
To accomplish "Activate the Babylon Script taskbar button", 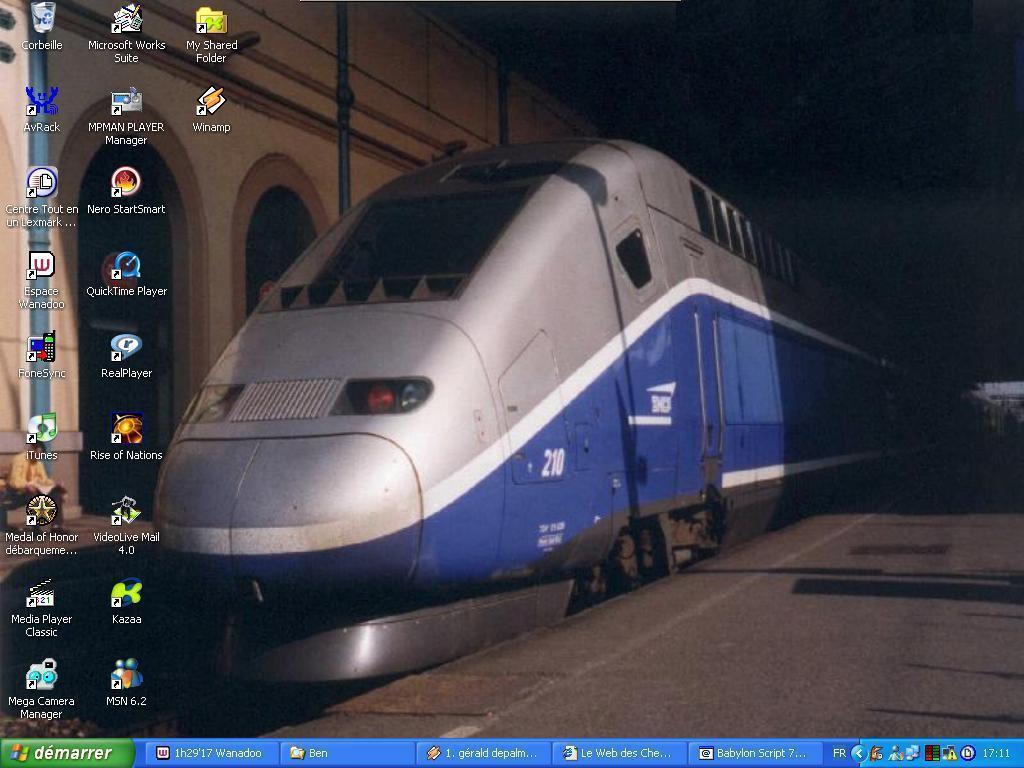I will pos(755,753).
